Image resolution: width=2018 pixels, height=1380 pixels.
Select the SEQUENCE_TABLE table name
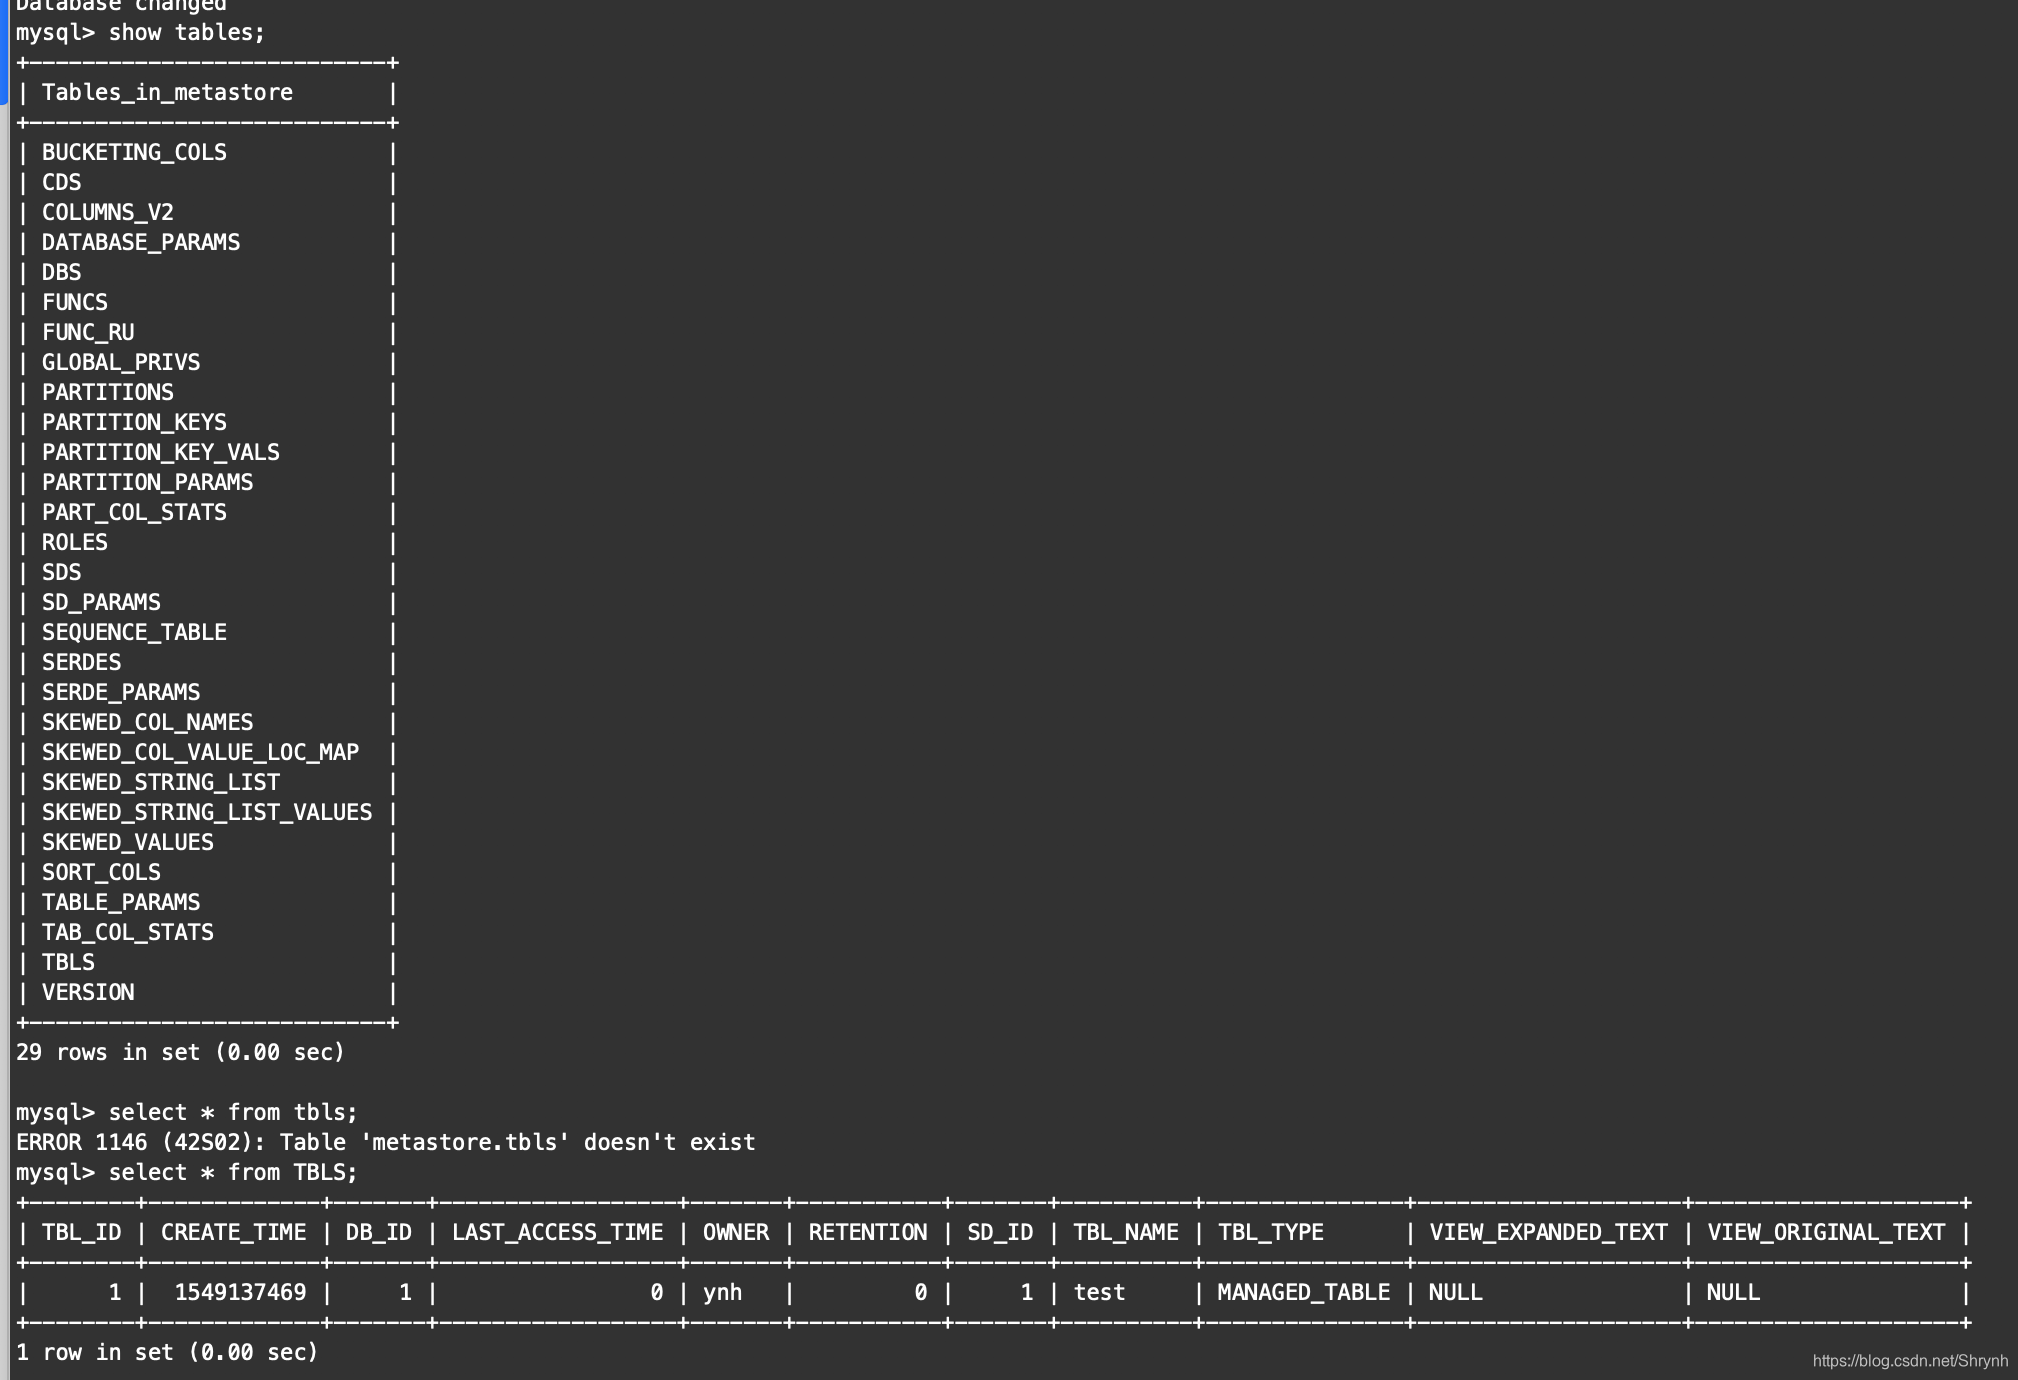point(134,632)
